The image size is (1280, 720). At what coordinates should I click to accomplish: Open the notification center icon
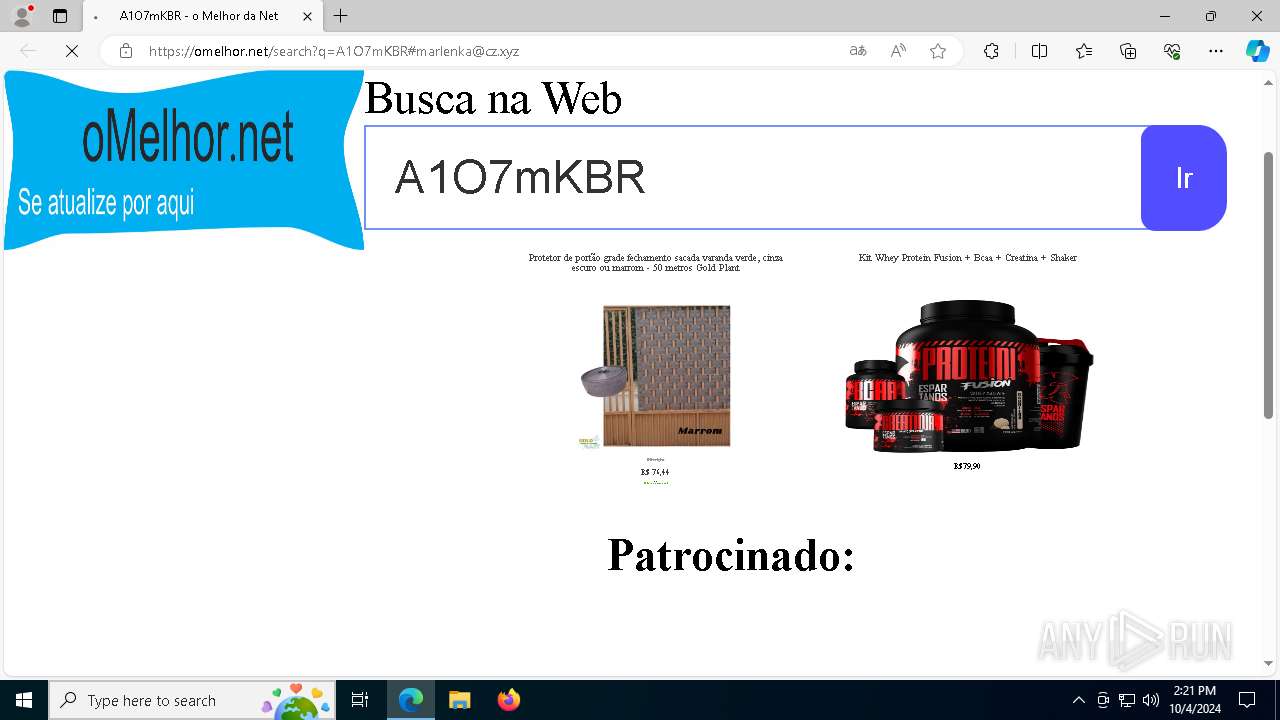tap(1247, 700)
